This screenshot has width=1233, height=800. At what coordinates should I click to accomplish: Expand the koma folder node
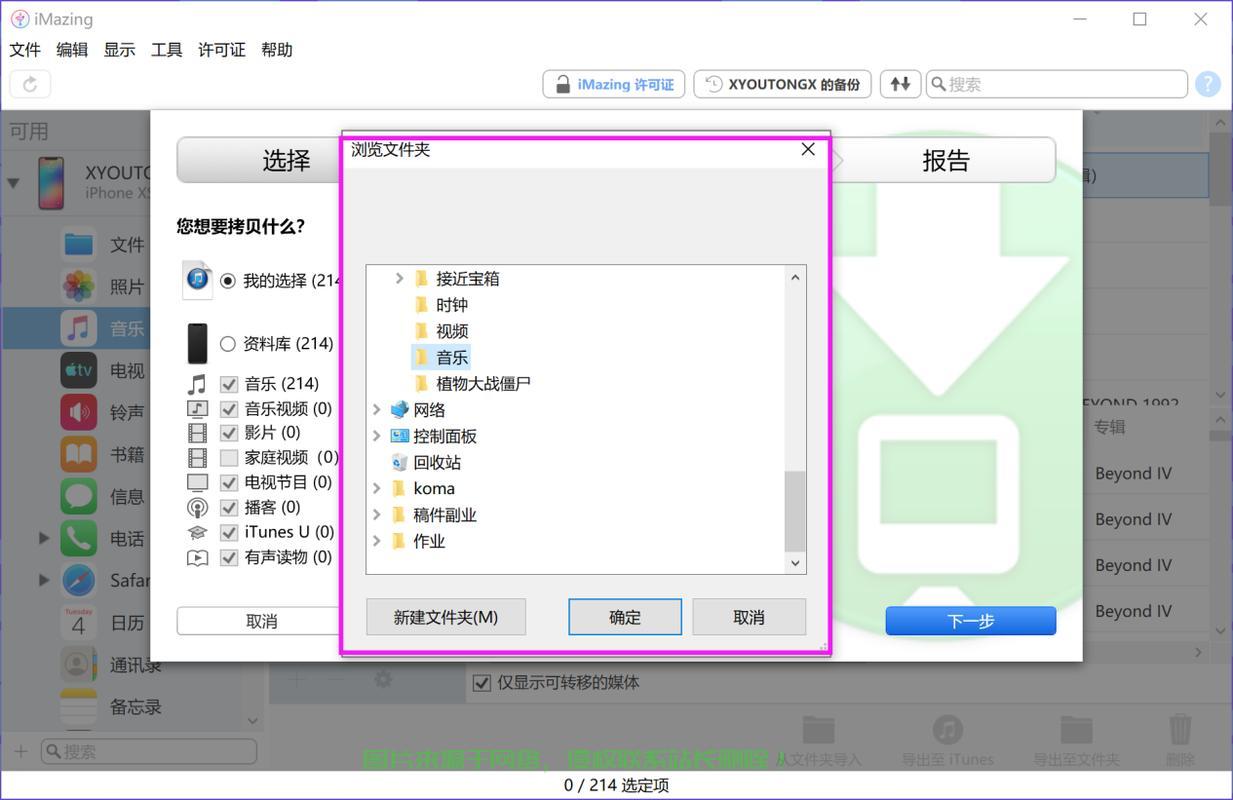point(377,488)
